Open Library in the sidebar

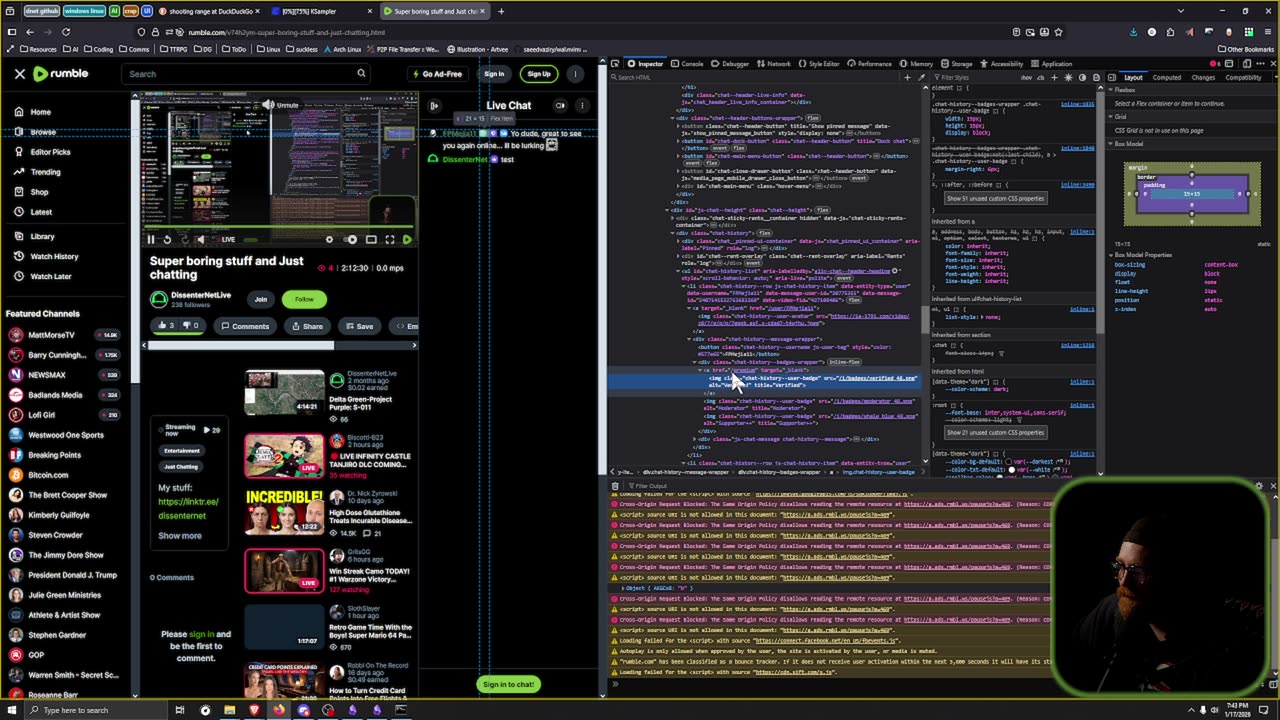pos(42,236)
